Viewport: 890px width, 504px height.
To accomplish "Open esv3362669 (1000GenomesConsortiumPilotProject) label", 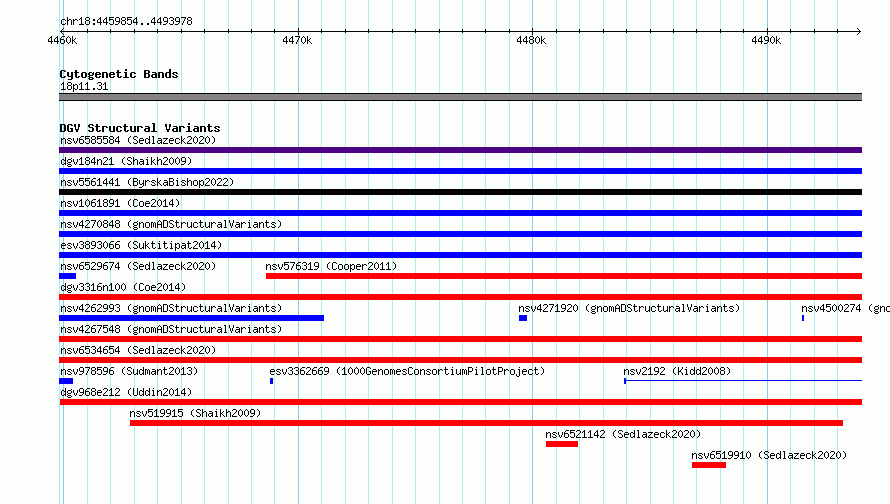I will point(407,371).
